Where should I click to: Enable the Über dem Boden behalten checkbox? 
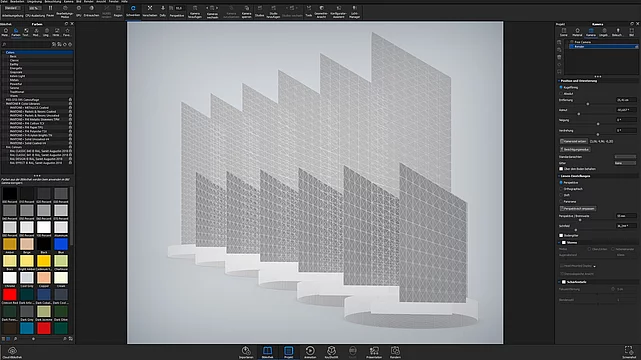pyautogui.click(x=561, y=169)
